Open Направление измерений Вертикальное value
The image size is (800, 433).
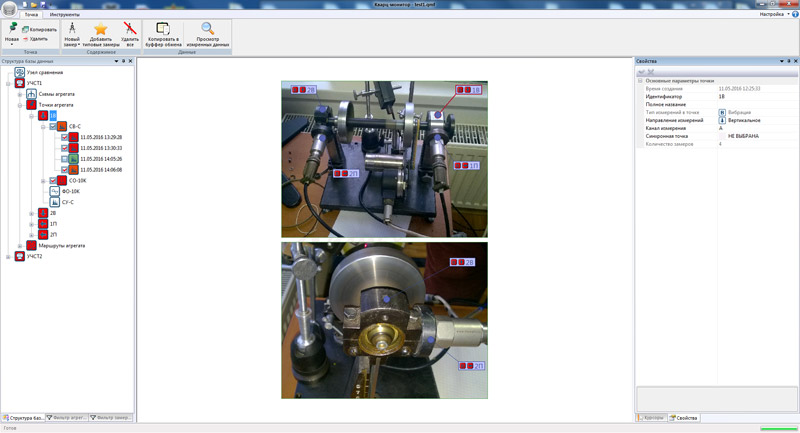(757, 120)
